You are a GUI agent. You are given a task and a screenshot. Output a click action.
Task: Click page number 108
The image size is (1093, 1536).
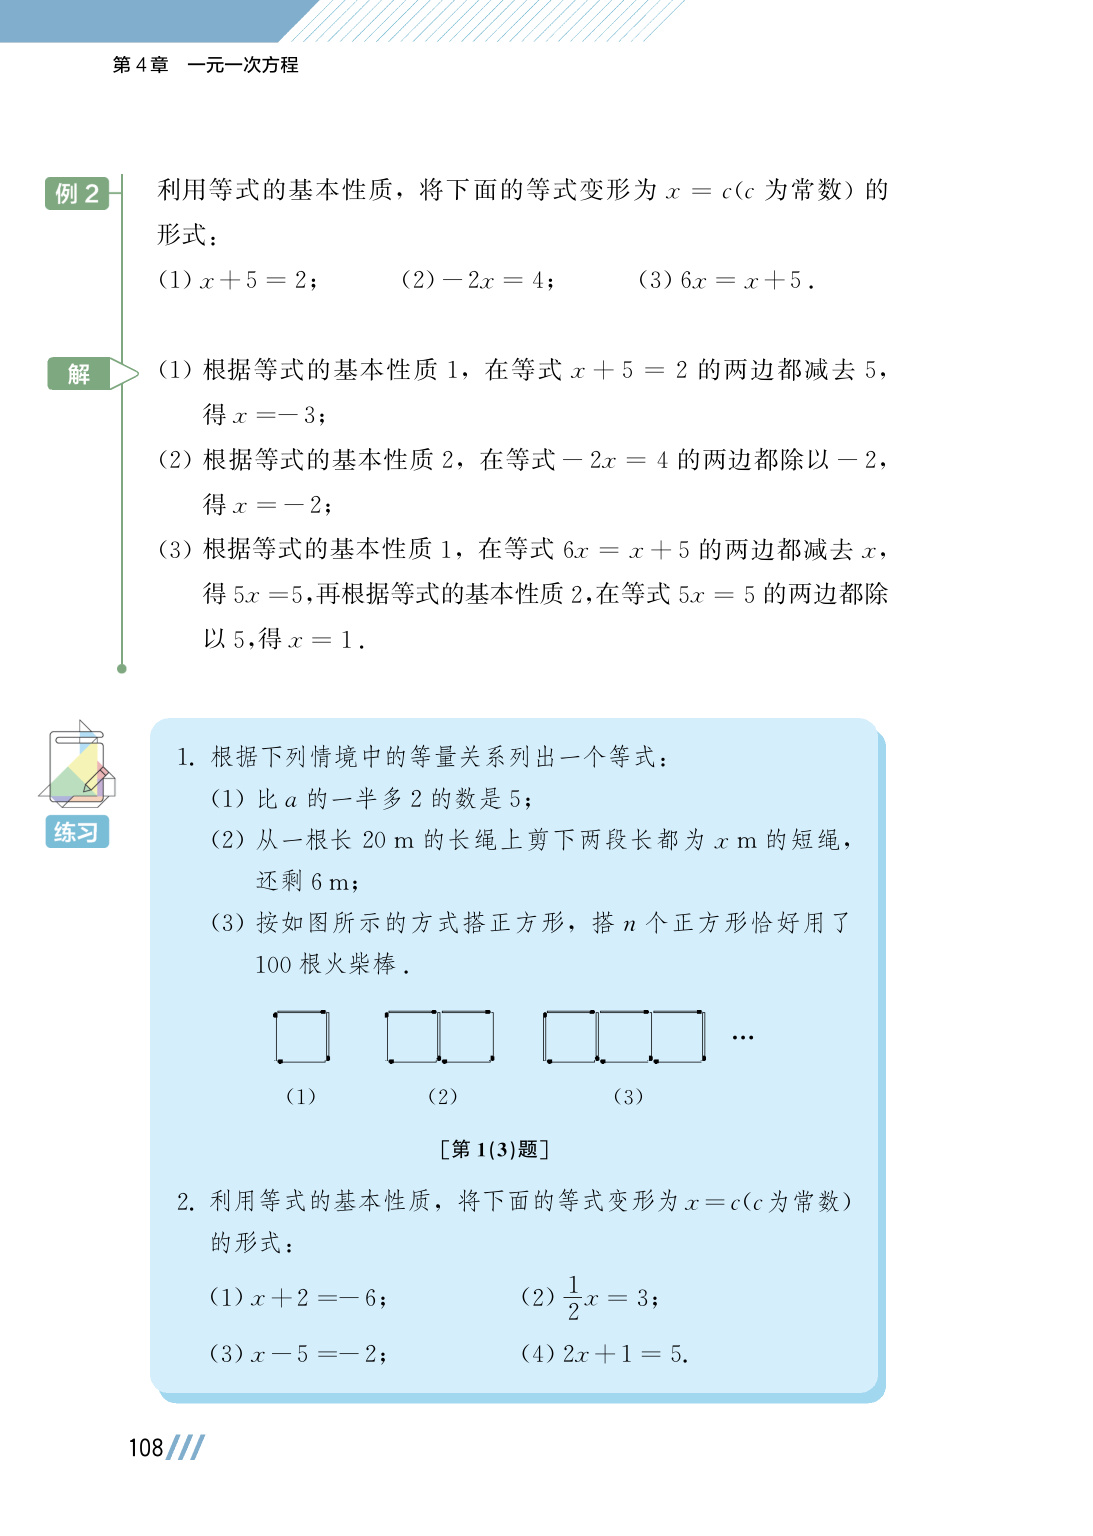145,1448
